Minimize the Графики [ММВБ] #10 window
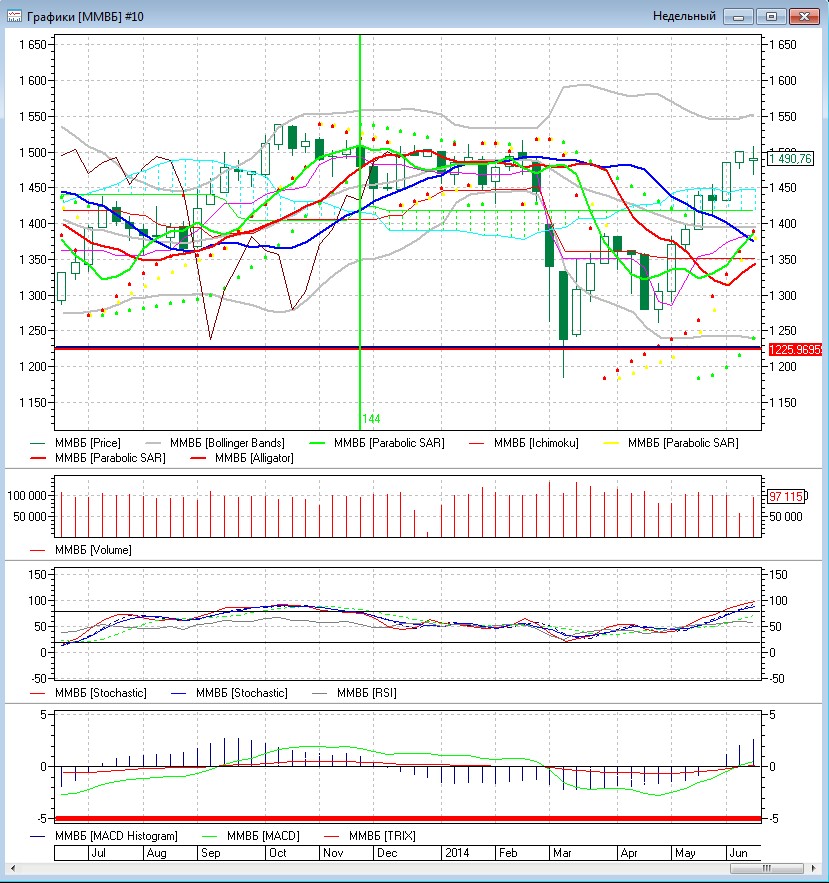Viewport: 829px width, 883px height. click(x=738, y=17)
